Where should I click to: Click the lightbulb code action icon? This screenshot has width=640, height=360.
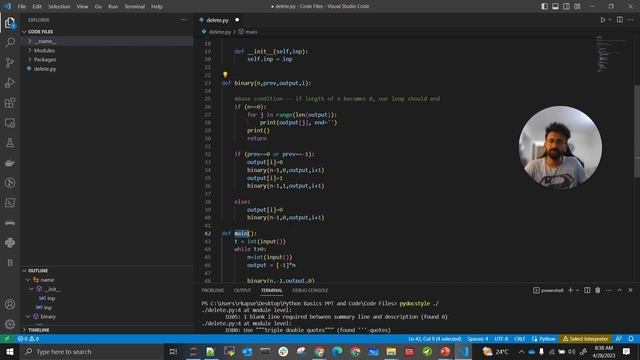(225, 75)
